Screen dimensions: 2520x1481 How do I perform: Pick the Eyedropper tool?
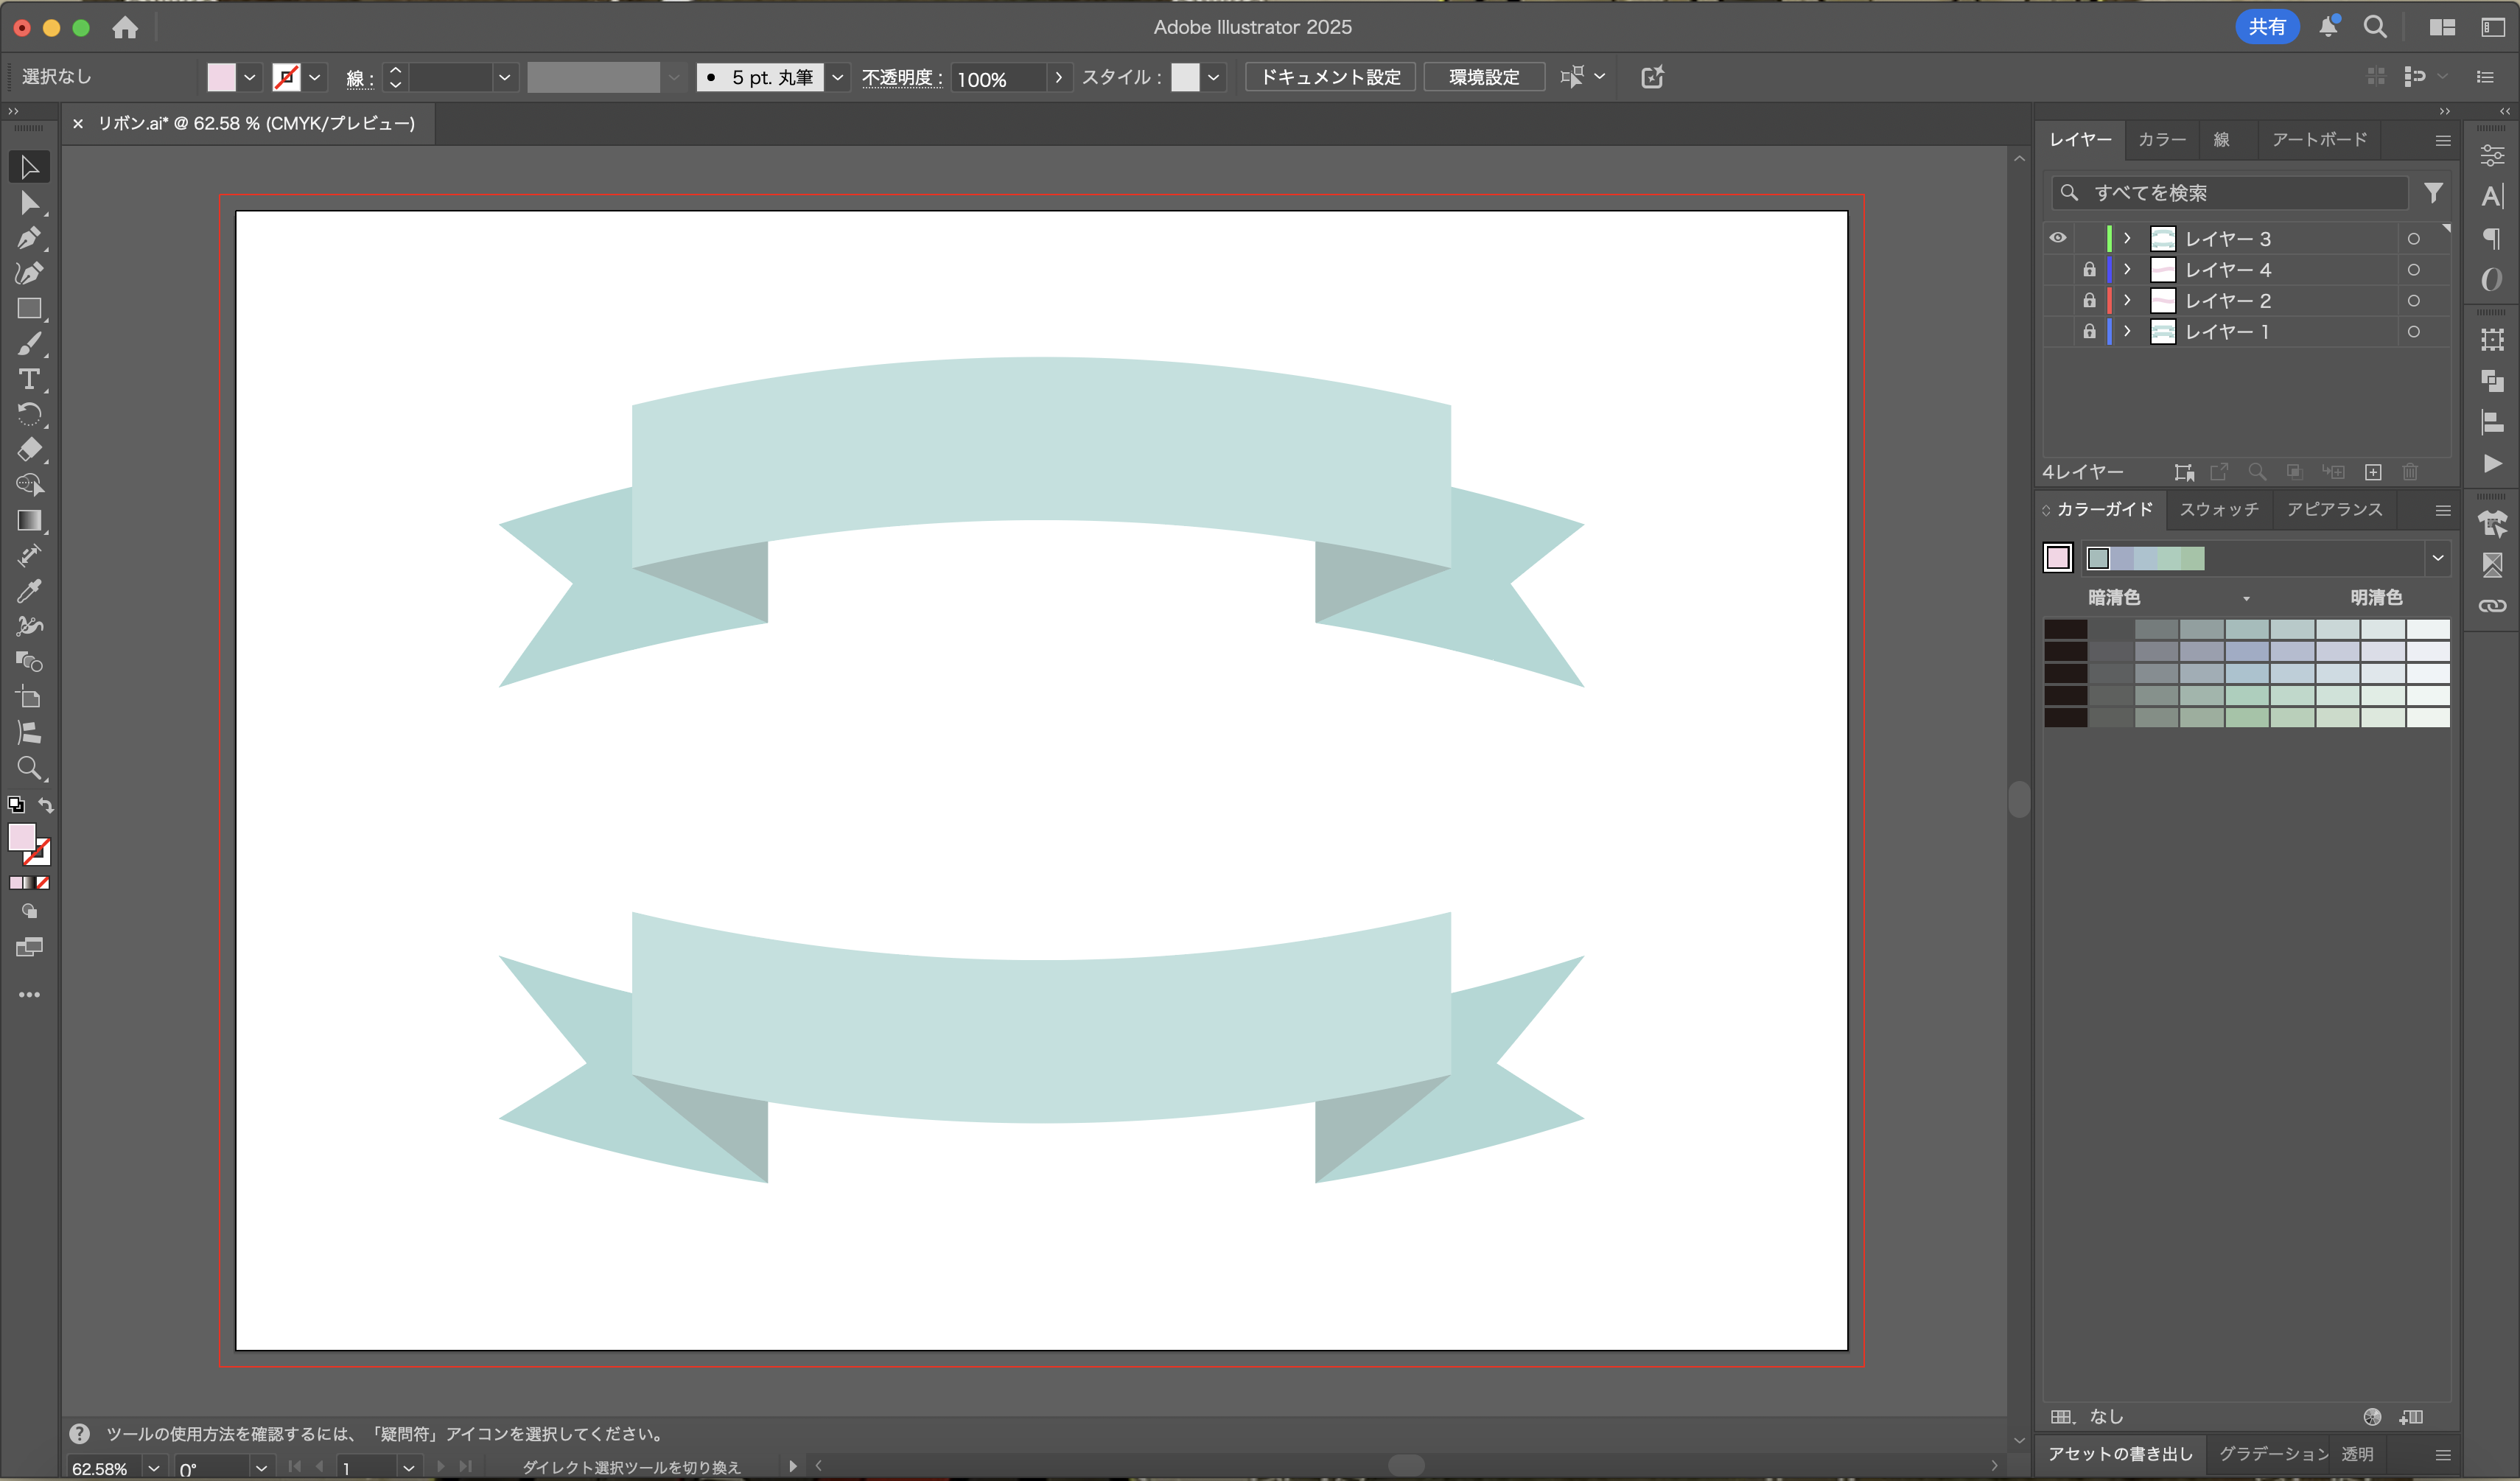point(28,591)
